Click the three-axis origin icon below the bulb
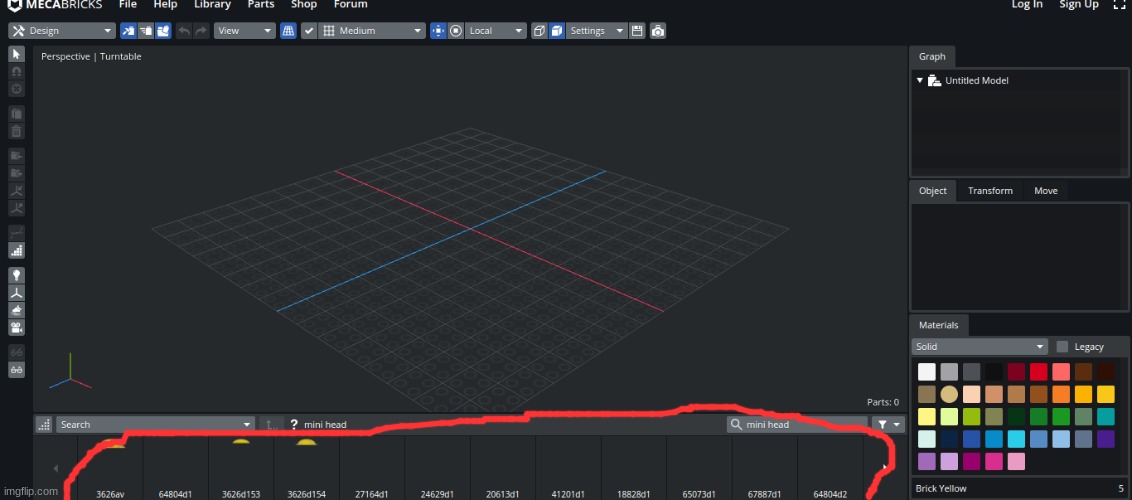Image resolution: width=1132 pixels, height=500 pixels. [x=17, y=292]
